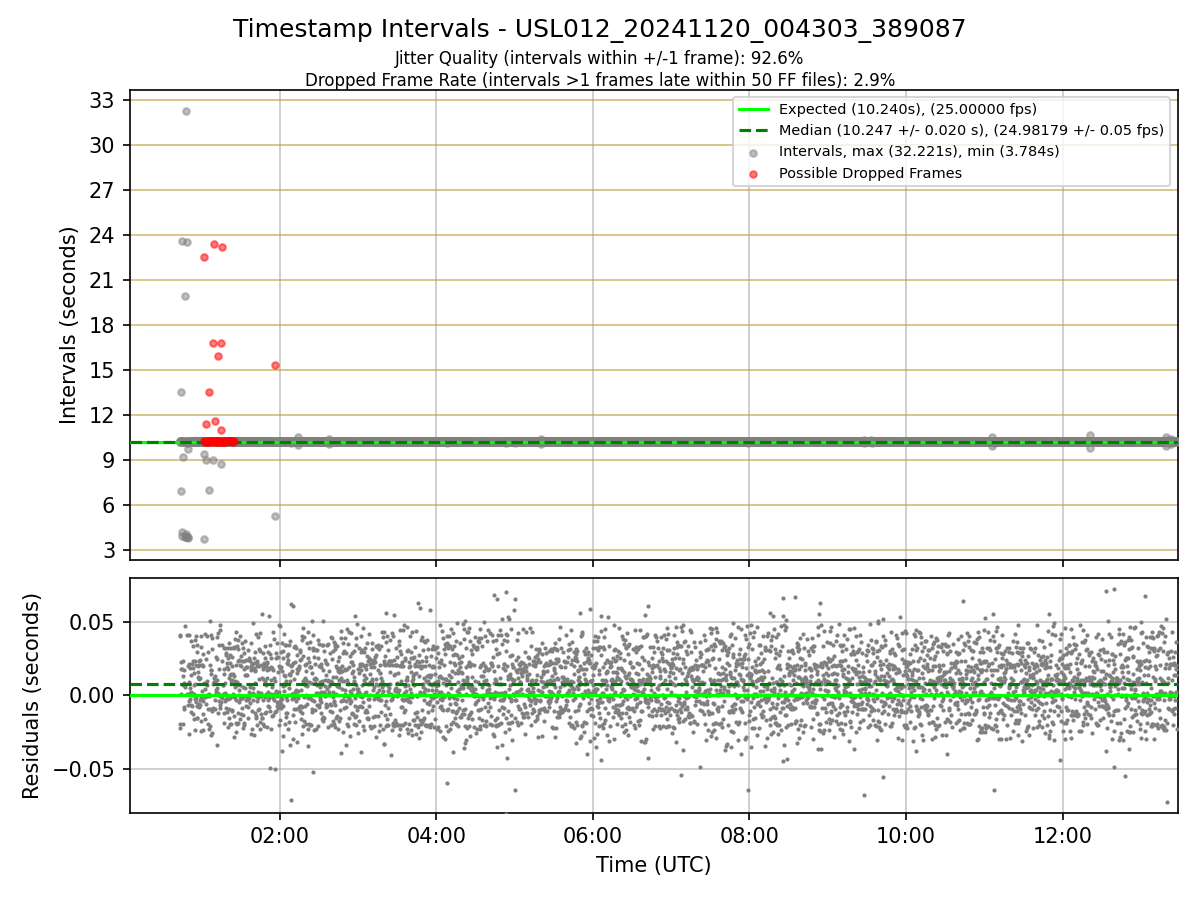Click legend entry 'Possible Dropped Frames'
The width and height of the screenshot is (1200, 900).
coord(870,173)
